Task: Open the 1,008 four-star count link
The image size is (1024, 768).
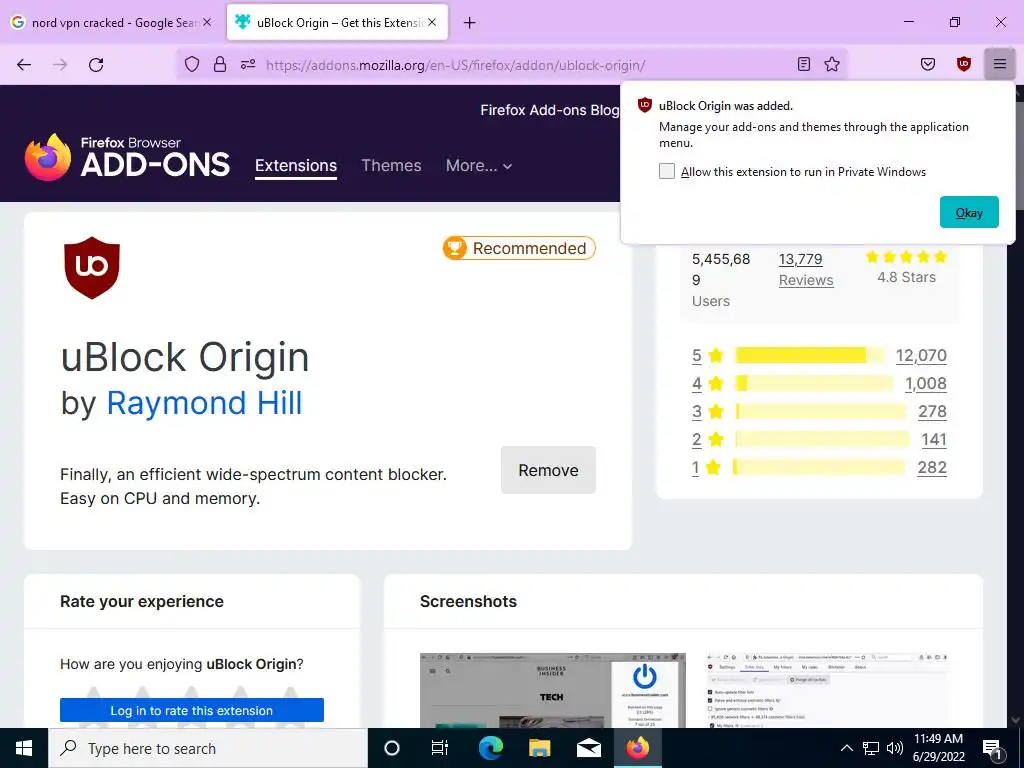Action: point(925,383)
